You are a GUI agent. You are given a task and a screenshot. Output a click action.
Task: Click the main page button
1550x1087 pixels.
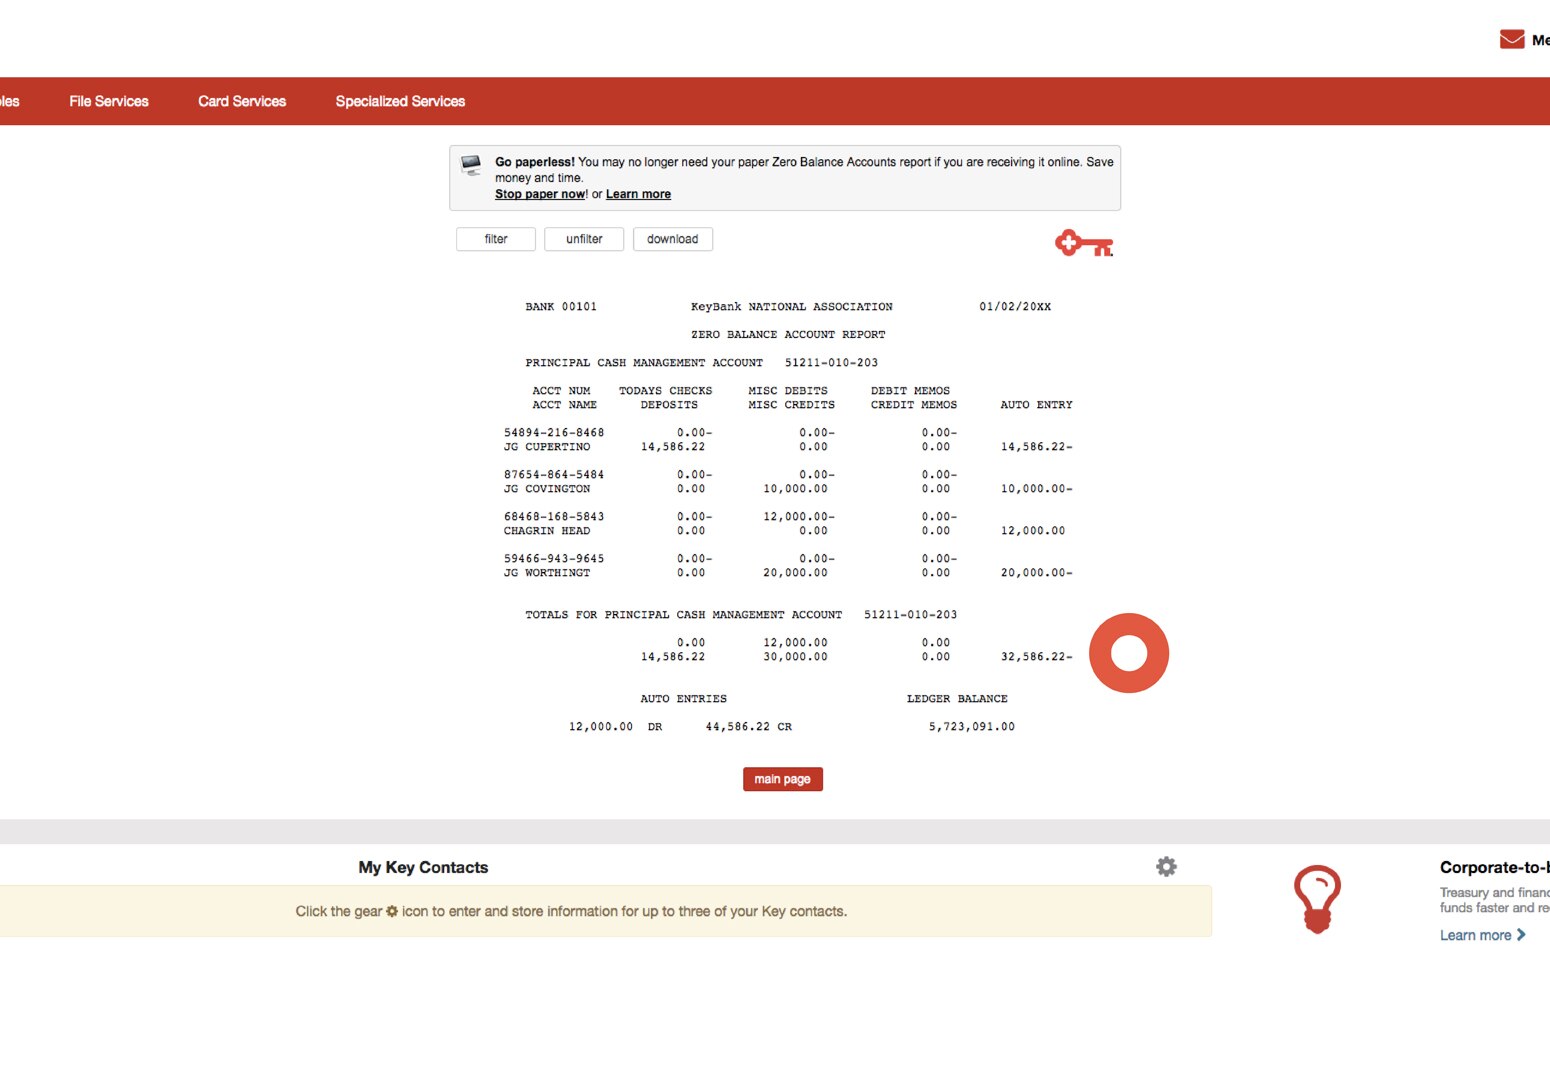click(x=782, y=779)
